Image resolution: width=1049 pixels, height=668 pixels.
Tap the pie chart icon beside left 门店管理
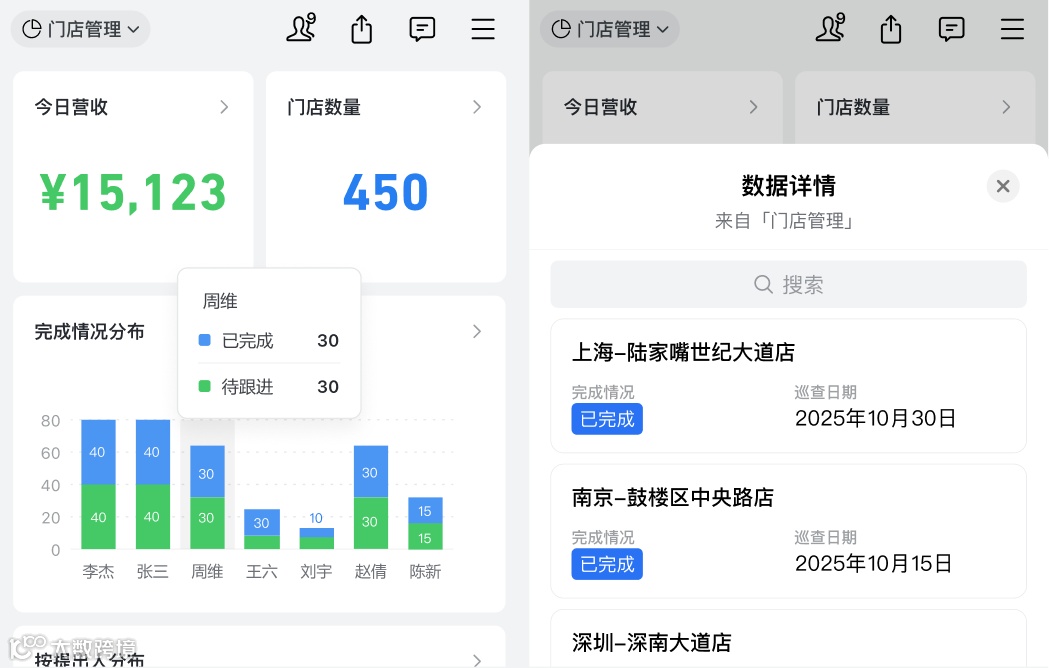(x=32, y=29)
